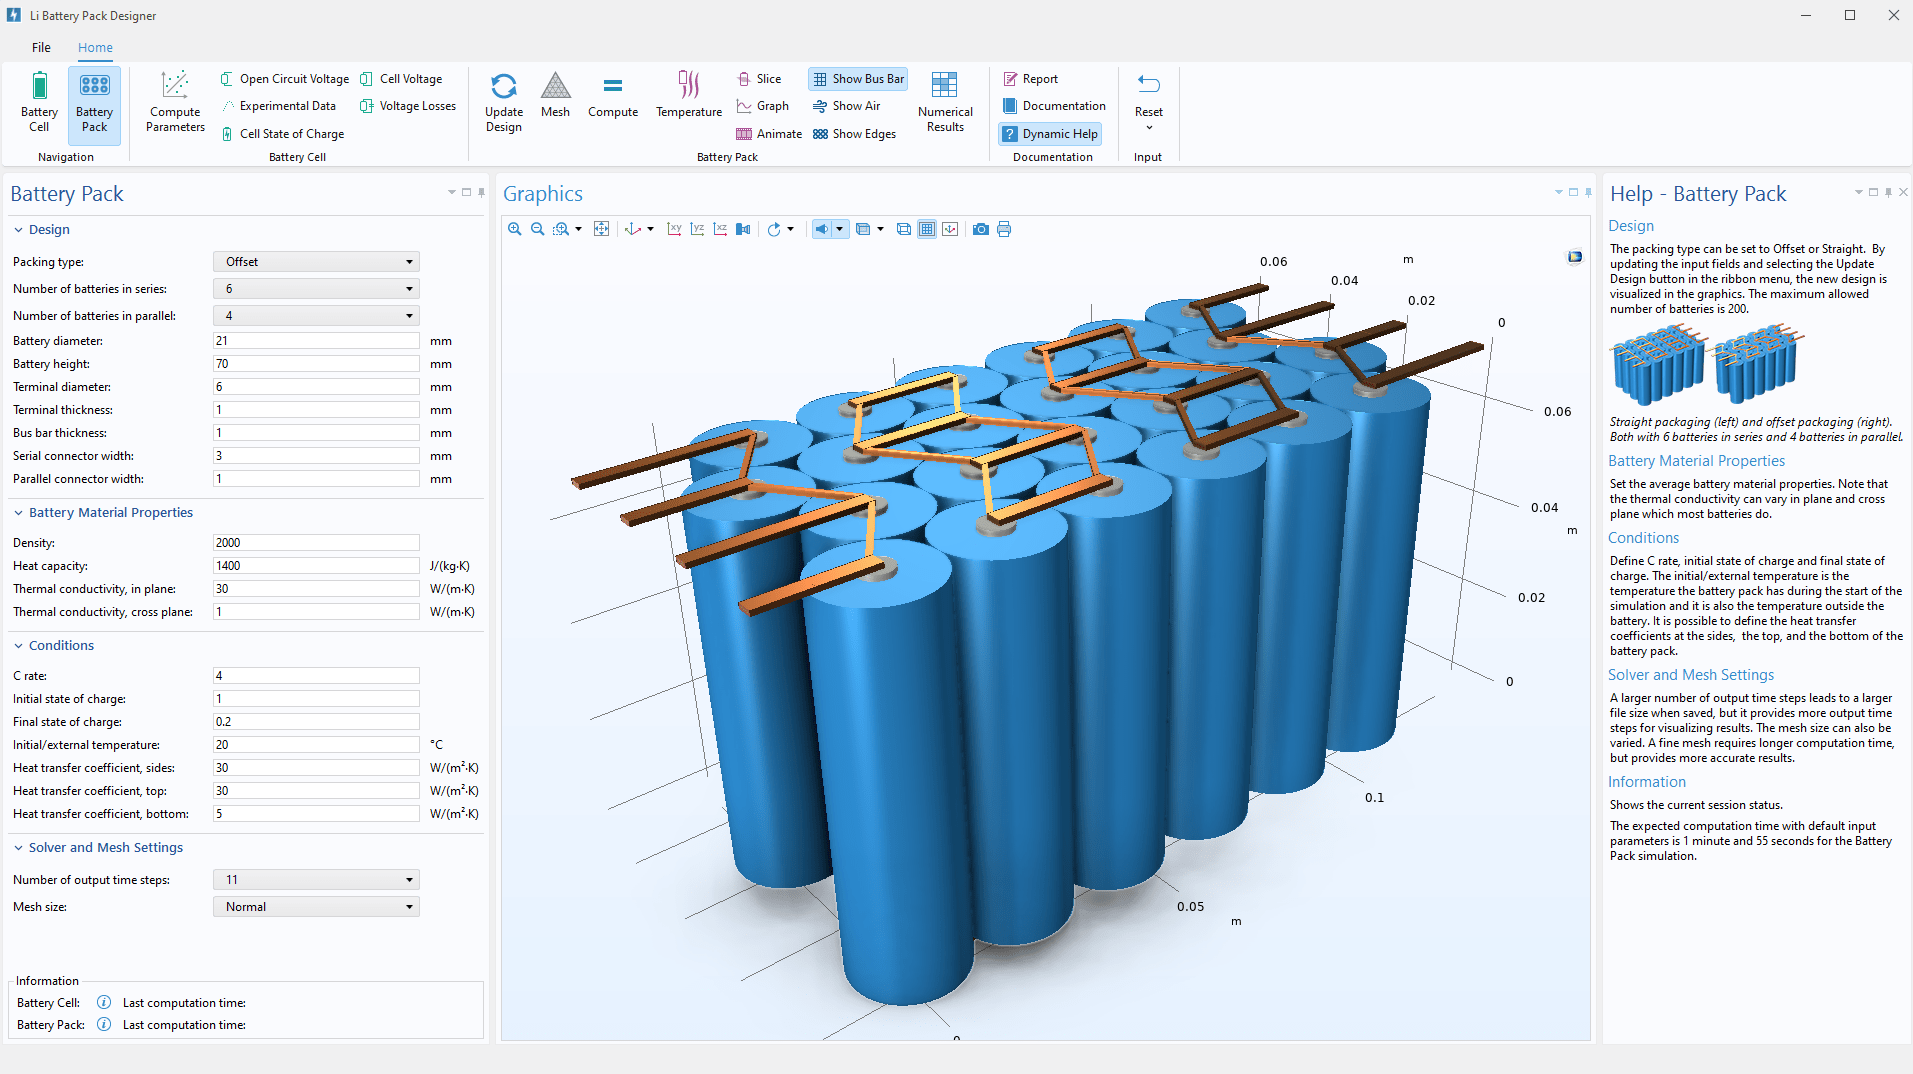Open Numerical Results
This screenshot has width=1913, height=1074.
coord(943,100)
